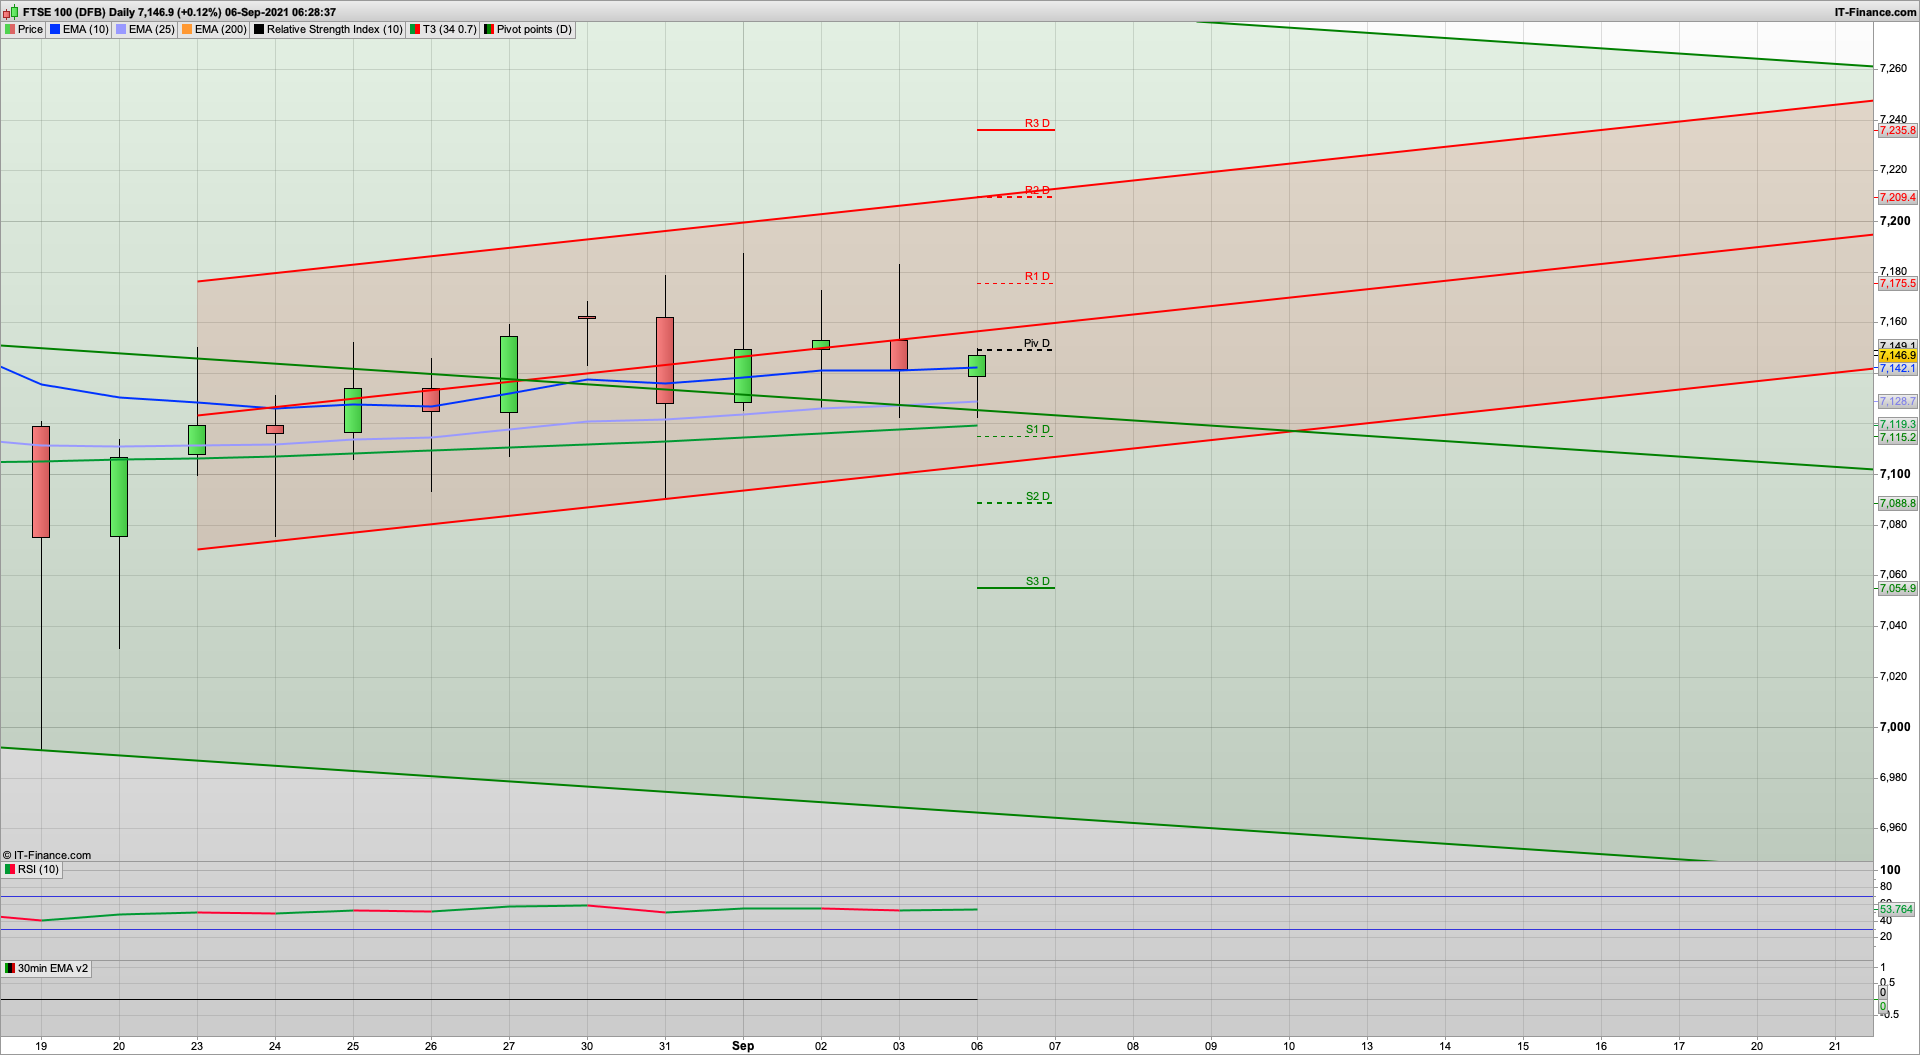This screenshot has height=1055, width=1920.
Task: Click the Sep label on the date axis
Action: [x=743, y=1045]
